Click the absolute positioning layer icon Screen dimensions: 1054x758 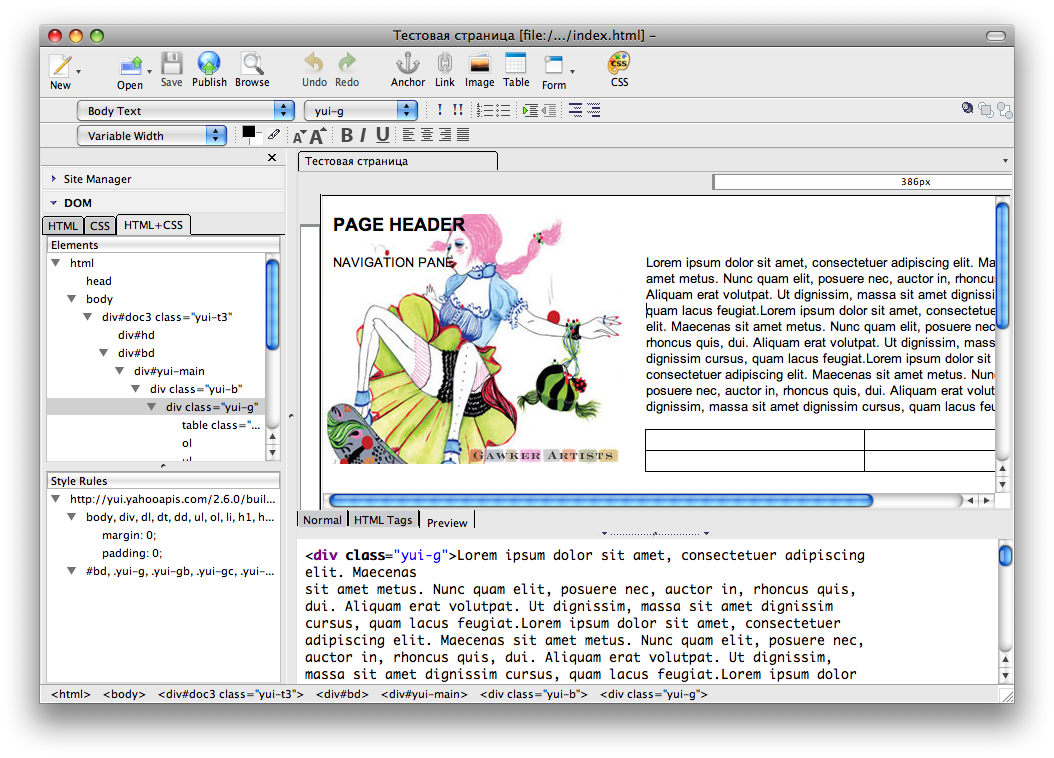point(967,108)
